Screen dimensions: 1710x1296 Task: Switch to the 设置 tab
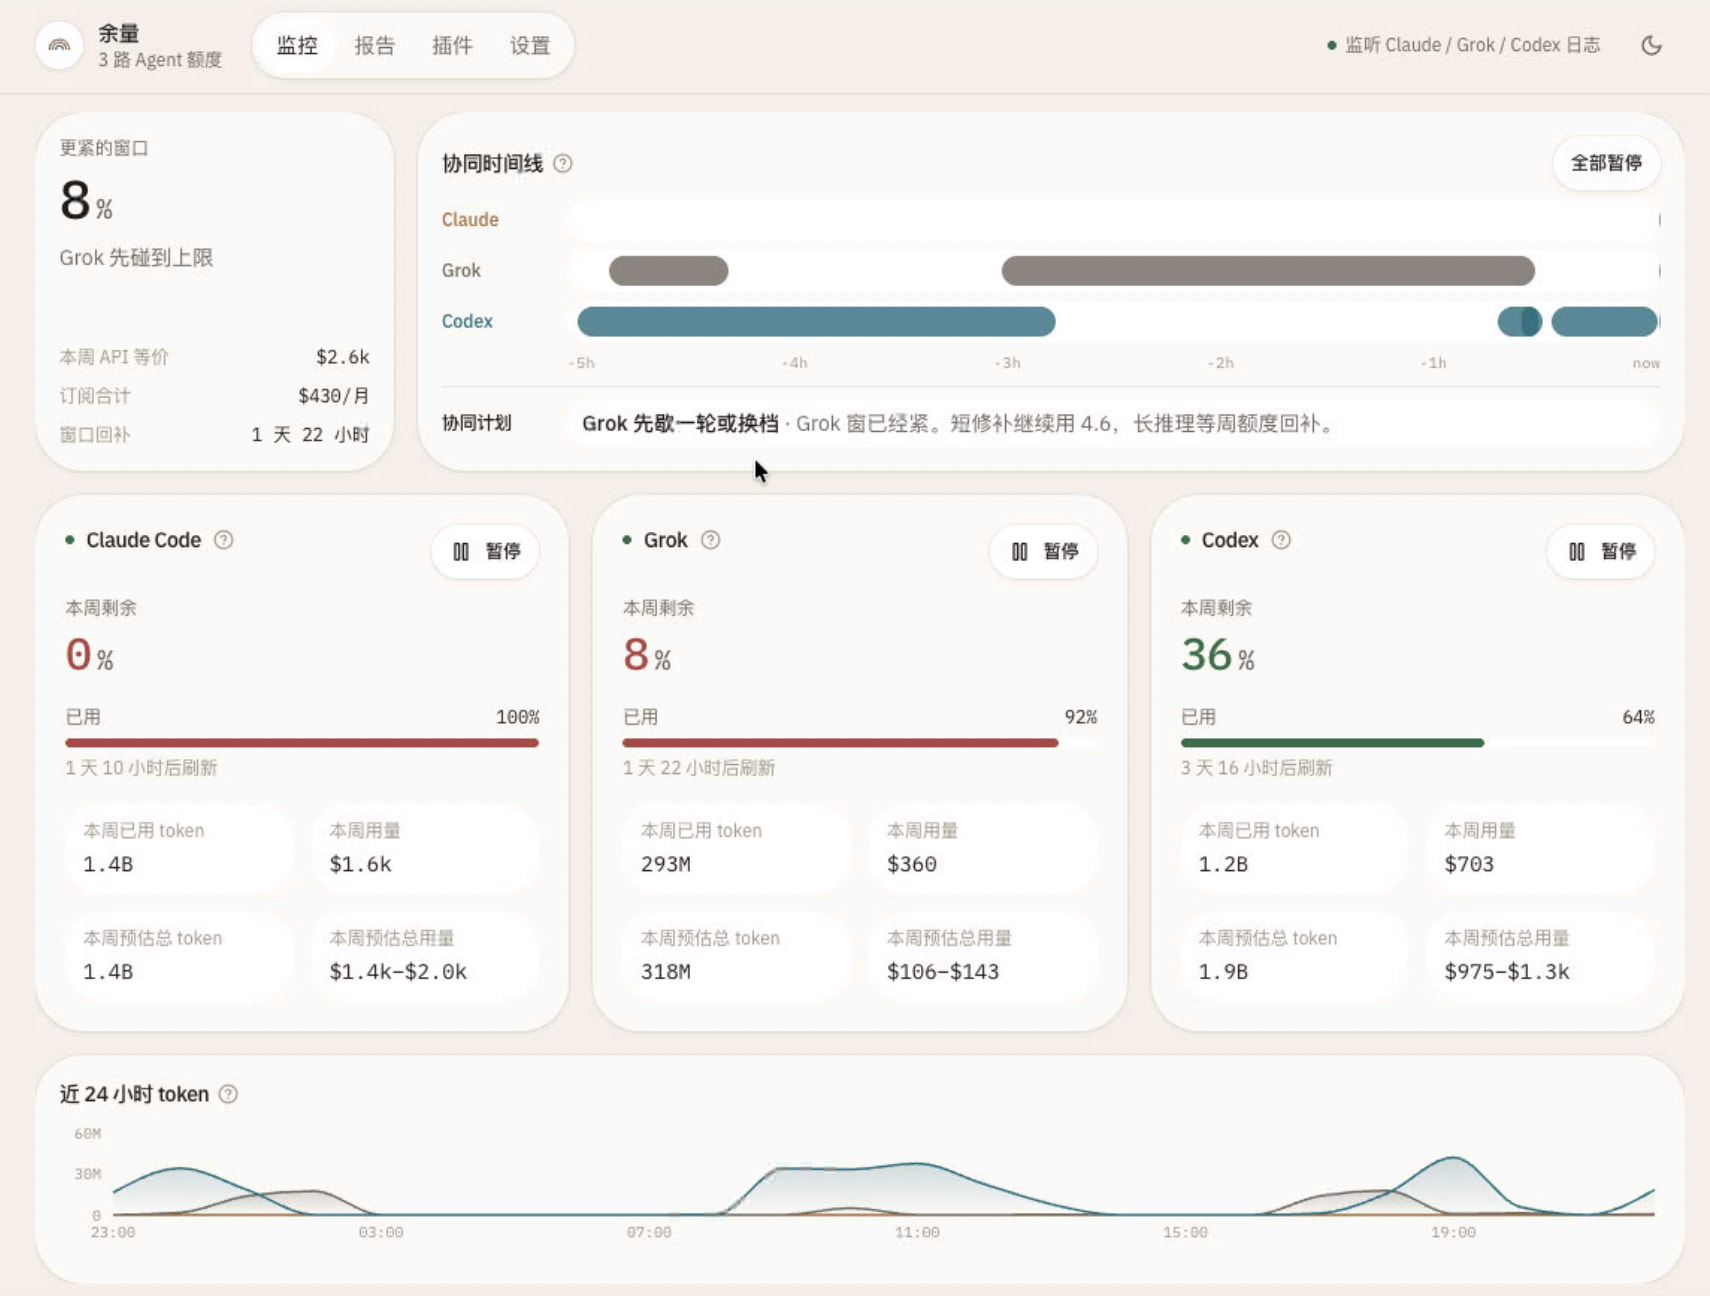530,45
